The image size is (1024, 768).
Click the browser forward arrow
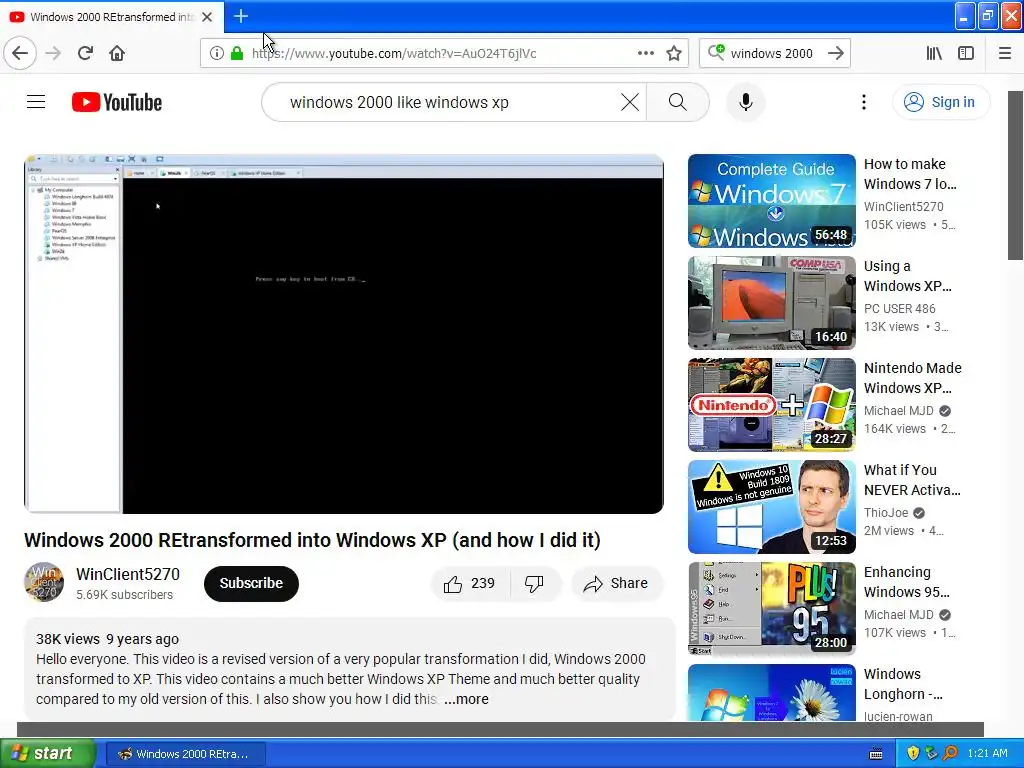click(x=53, y=53)
